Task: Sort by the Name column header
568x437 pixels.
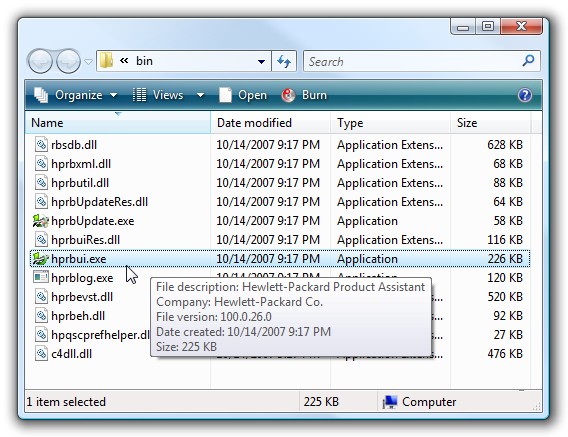Action: [x=118, y=123]
